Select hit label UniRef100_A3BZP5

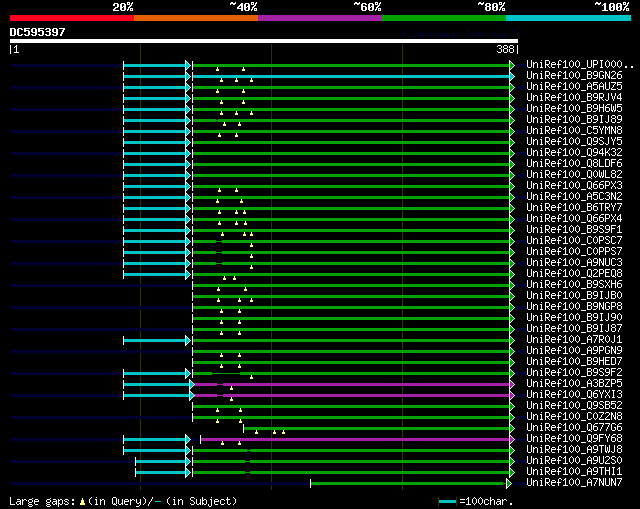pyautogui.click(x=574, y=384)
